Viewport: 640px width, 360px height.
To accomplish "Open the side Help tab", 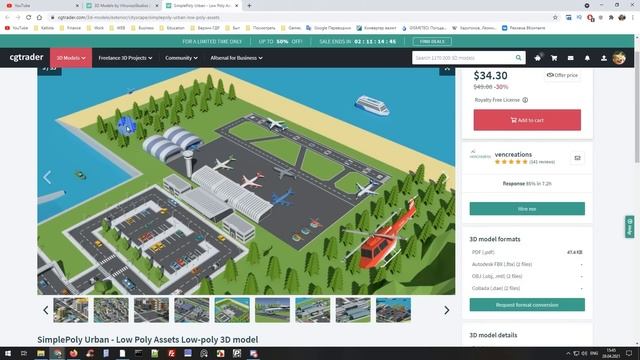I will (629, 227).
